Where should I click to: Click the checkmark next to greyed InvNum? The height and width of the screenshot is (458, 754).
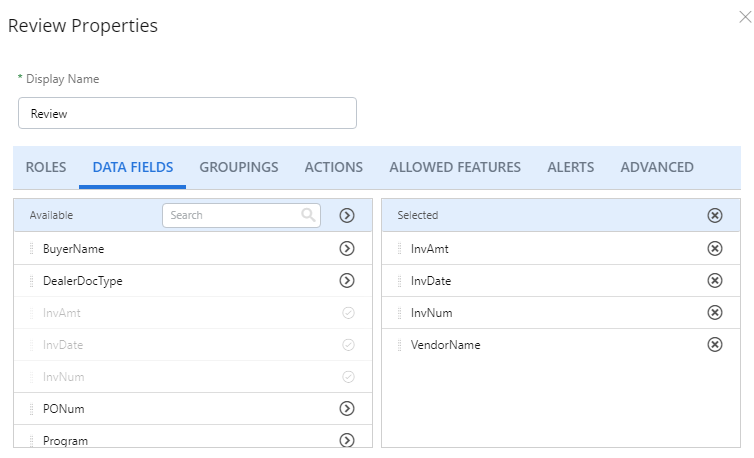[x=348, y=377]
